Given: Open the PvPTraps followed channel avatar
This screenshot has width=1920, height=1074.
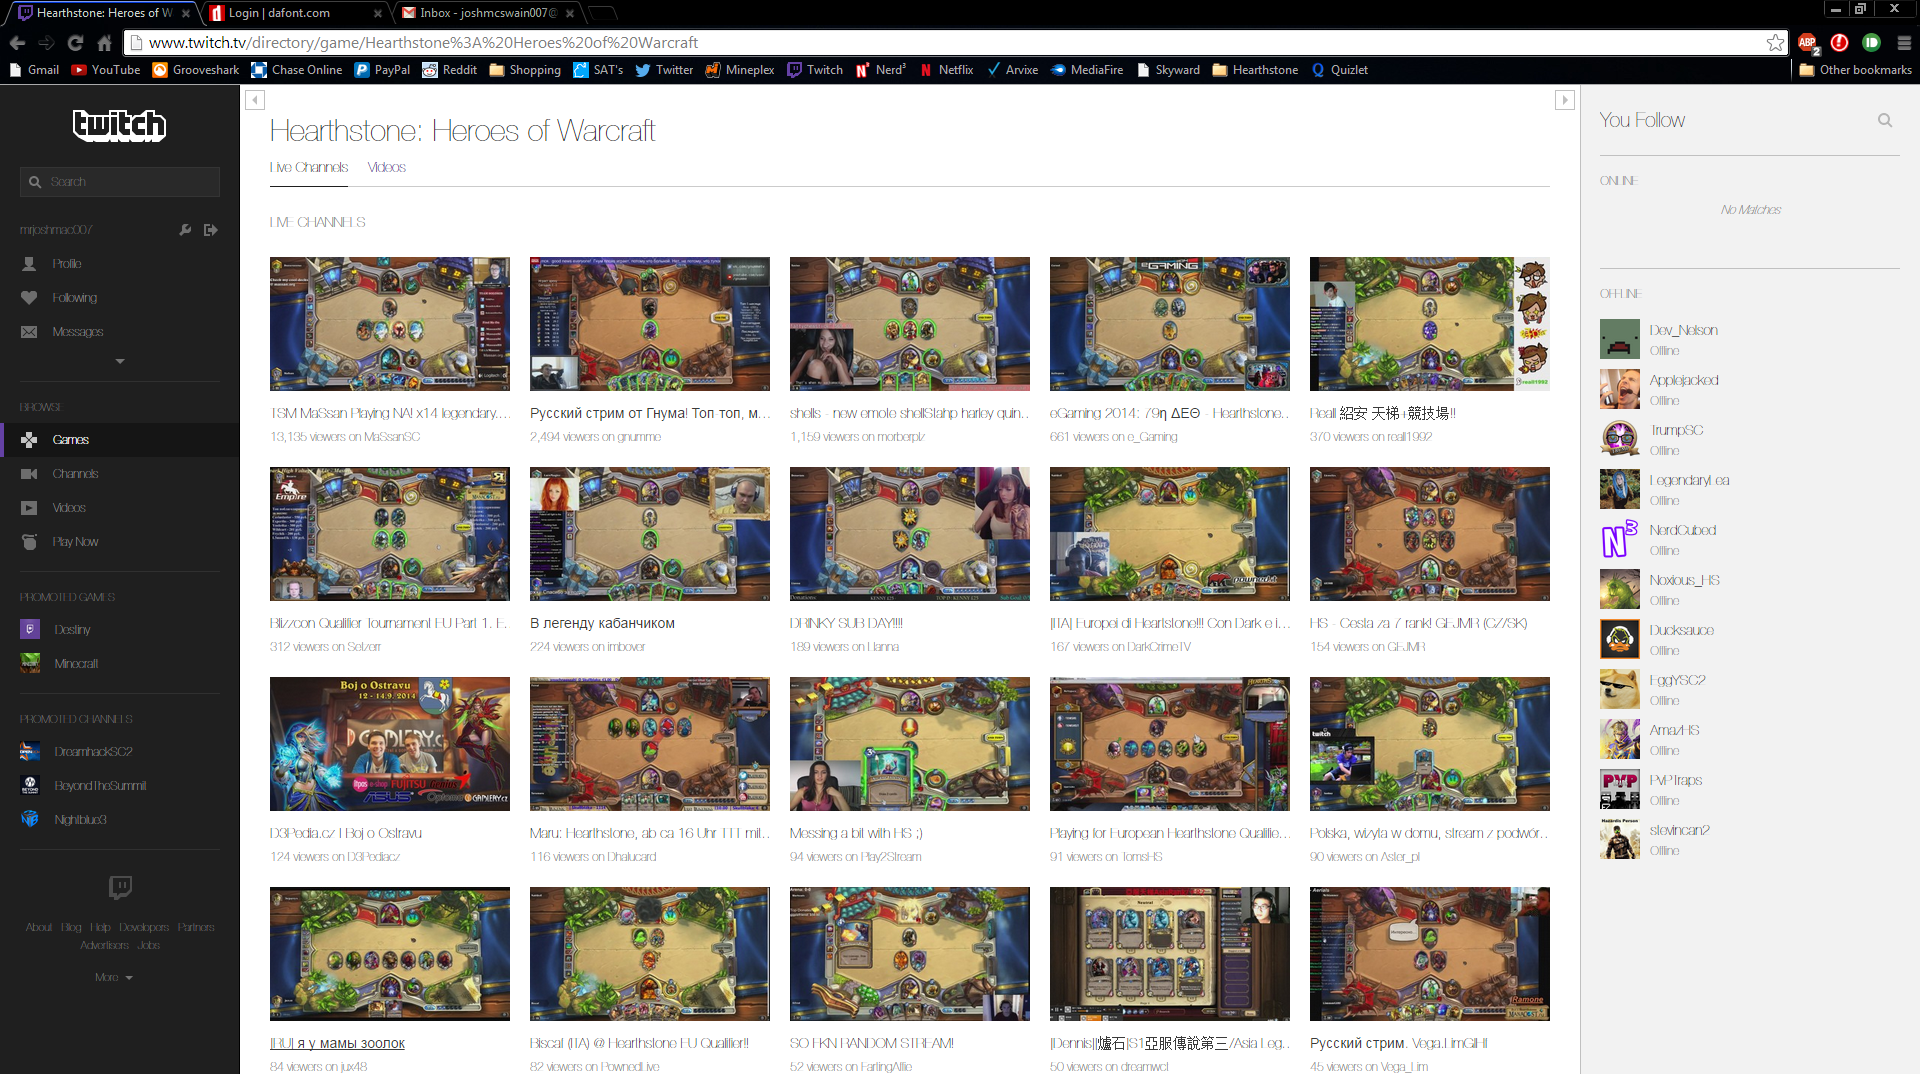Looking at the screenshot, I should pos(1620,789).
